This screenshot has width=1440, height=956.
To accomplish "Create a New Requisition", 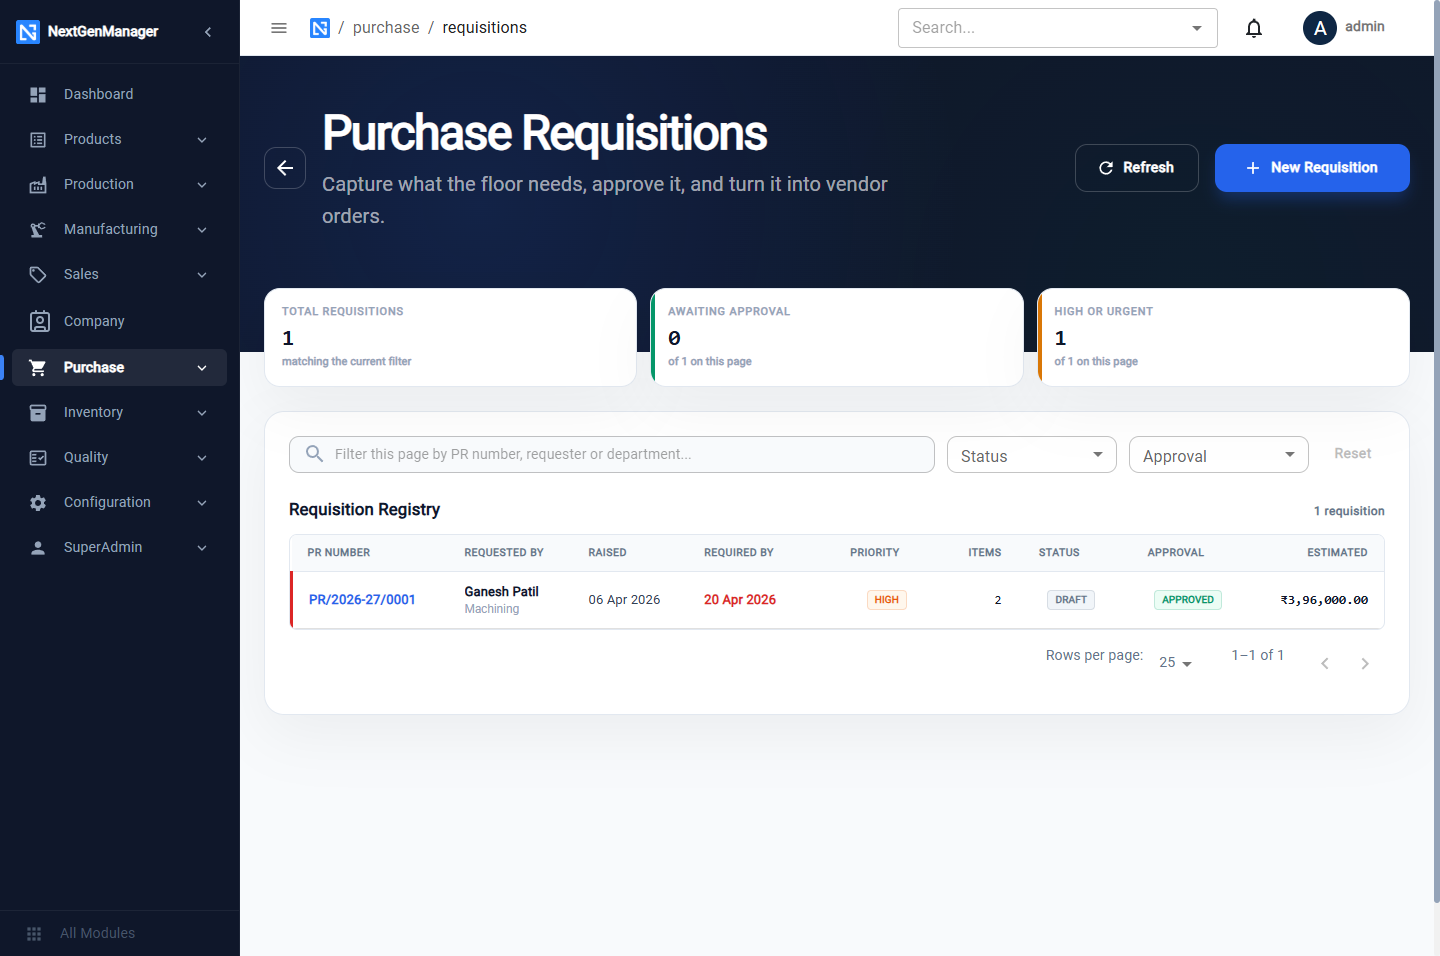I will (x=1312, y=168).
